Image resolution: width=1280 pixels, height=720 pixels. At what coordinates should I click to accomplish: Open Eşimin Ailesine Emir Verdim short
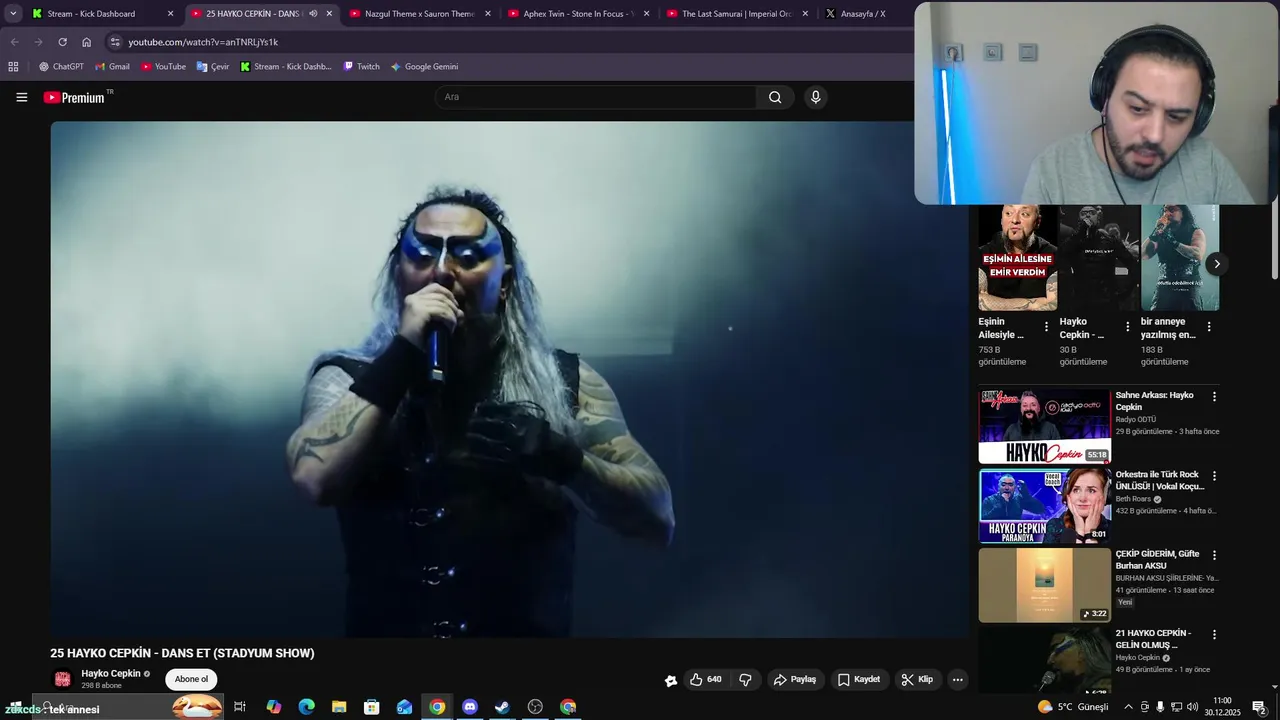click(1018, 258)
